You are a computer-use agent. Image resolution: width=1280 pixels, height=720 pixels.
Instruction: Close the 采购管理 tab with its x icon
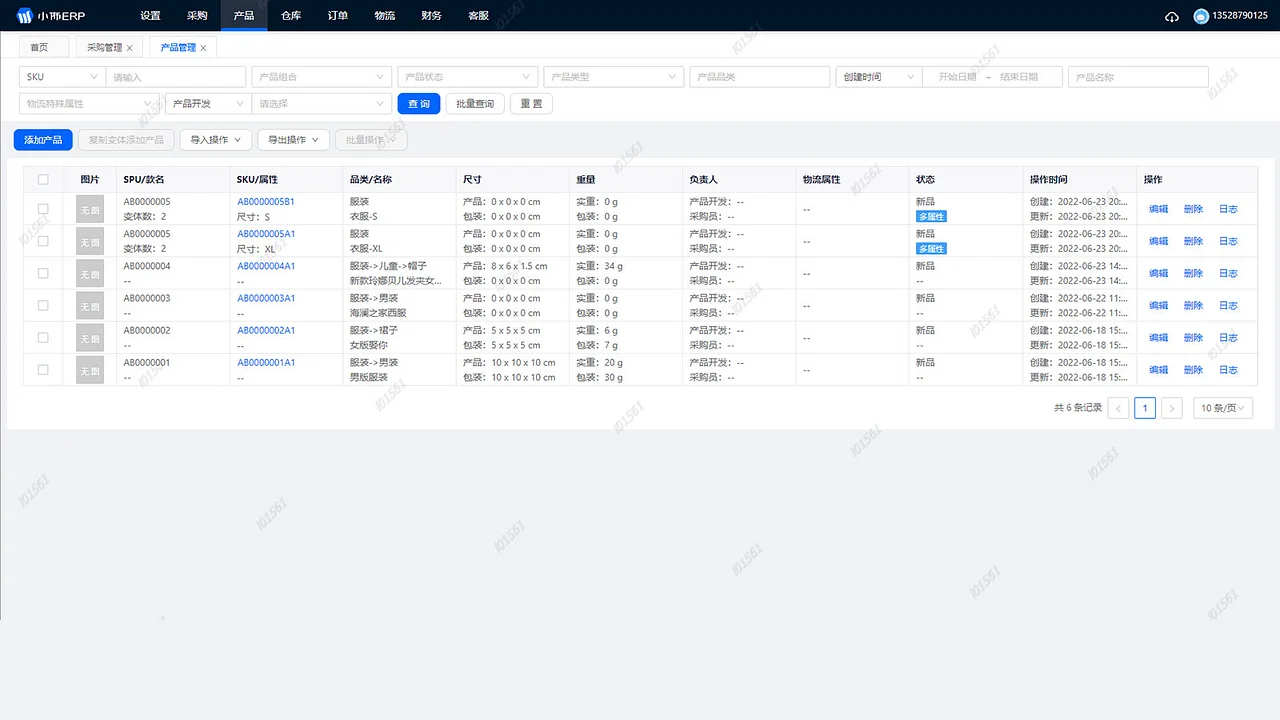(129, 46)
